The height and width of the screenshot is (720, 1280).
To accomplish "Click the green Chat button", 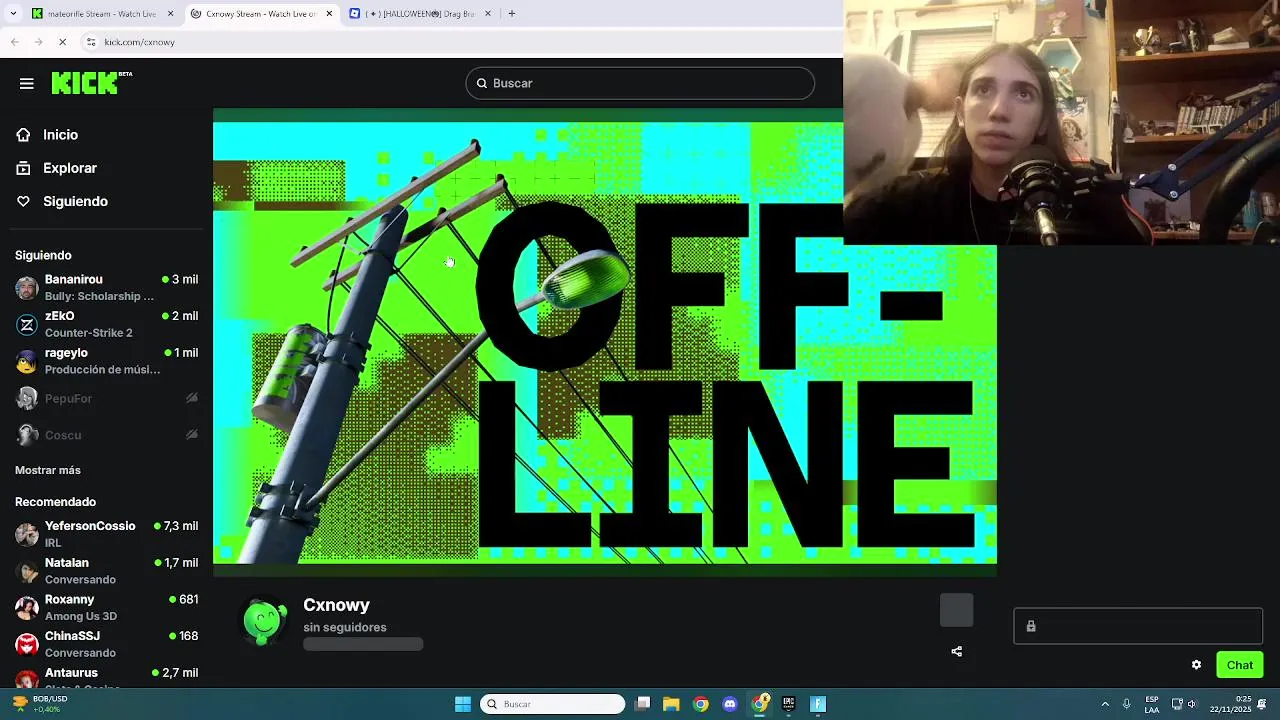I will click(1240, 665).
